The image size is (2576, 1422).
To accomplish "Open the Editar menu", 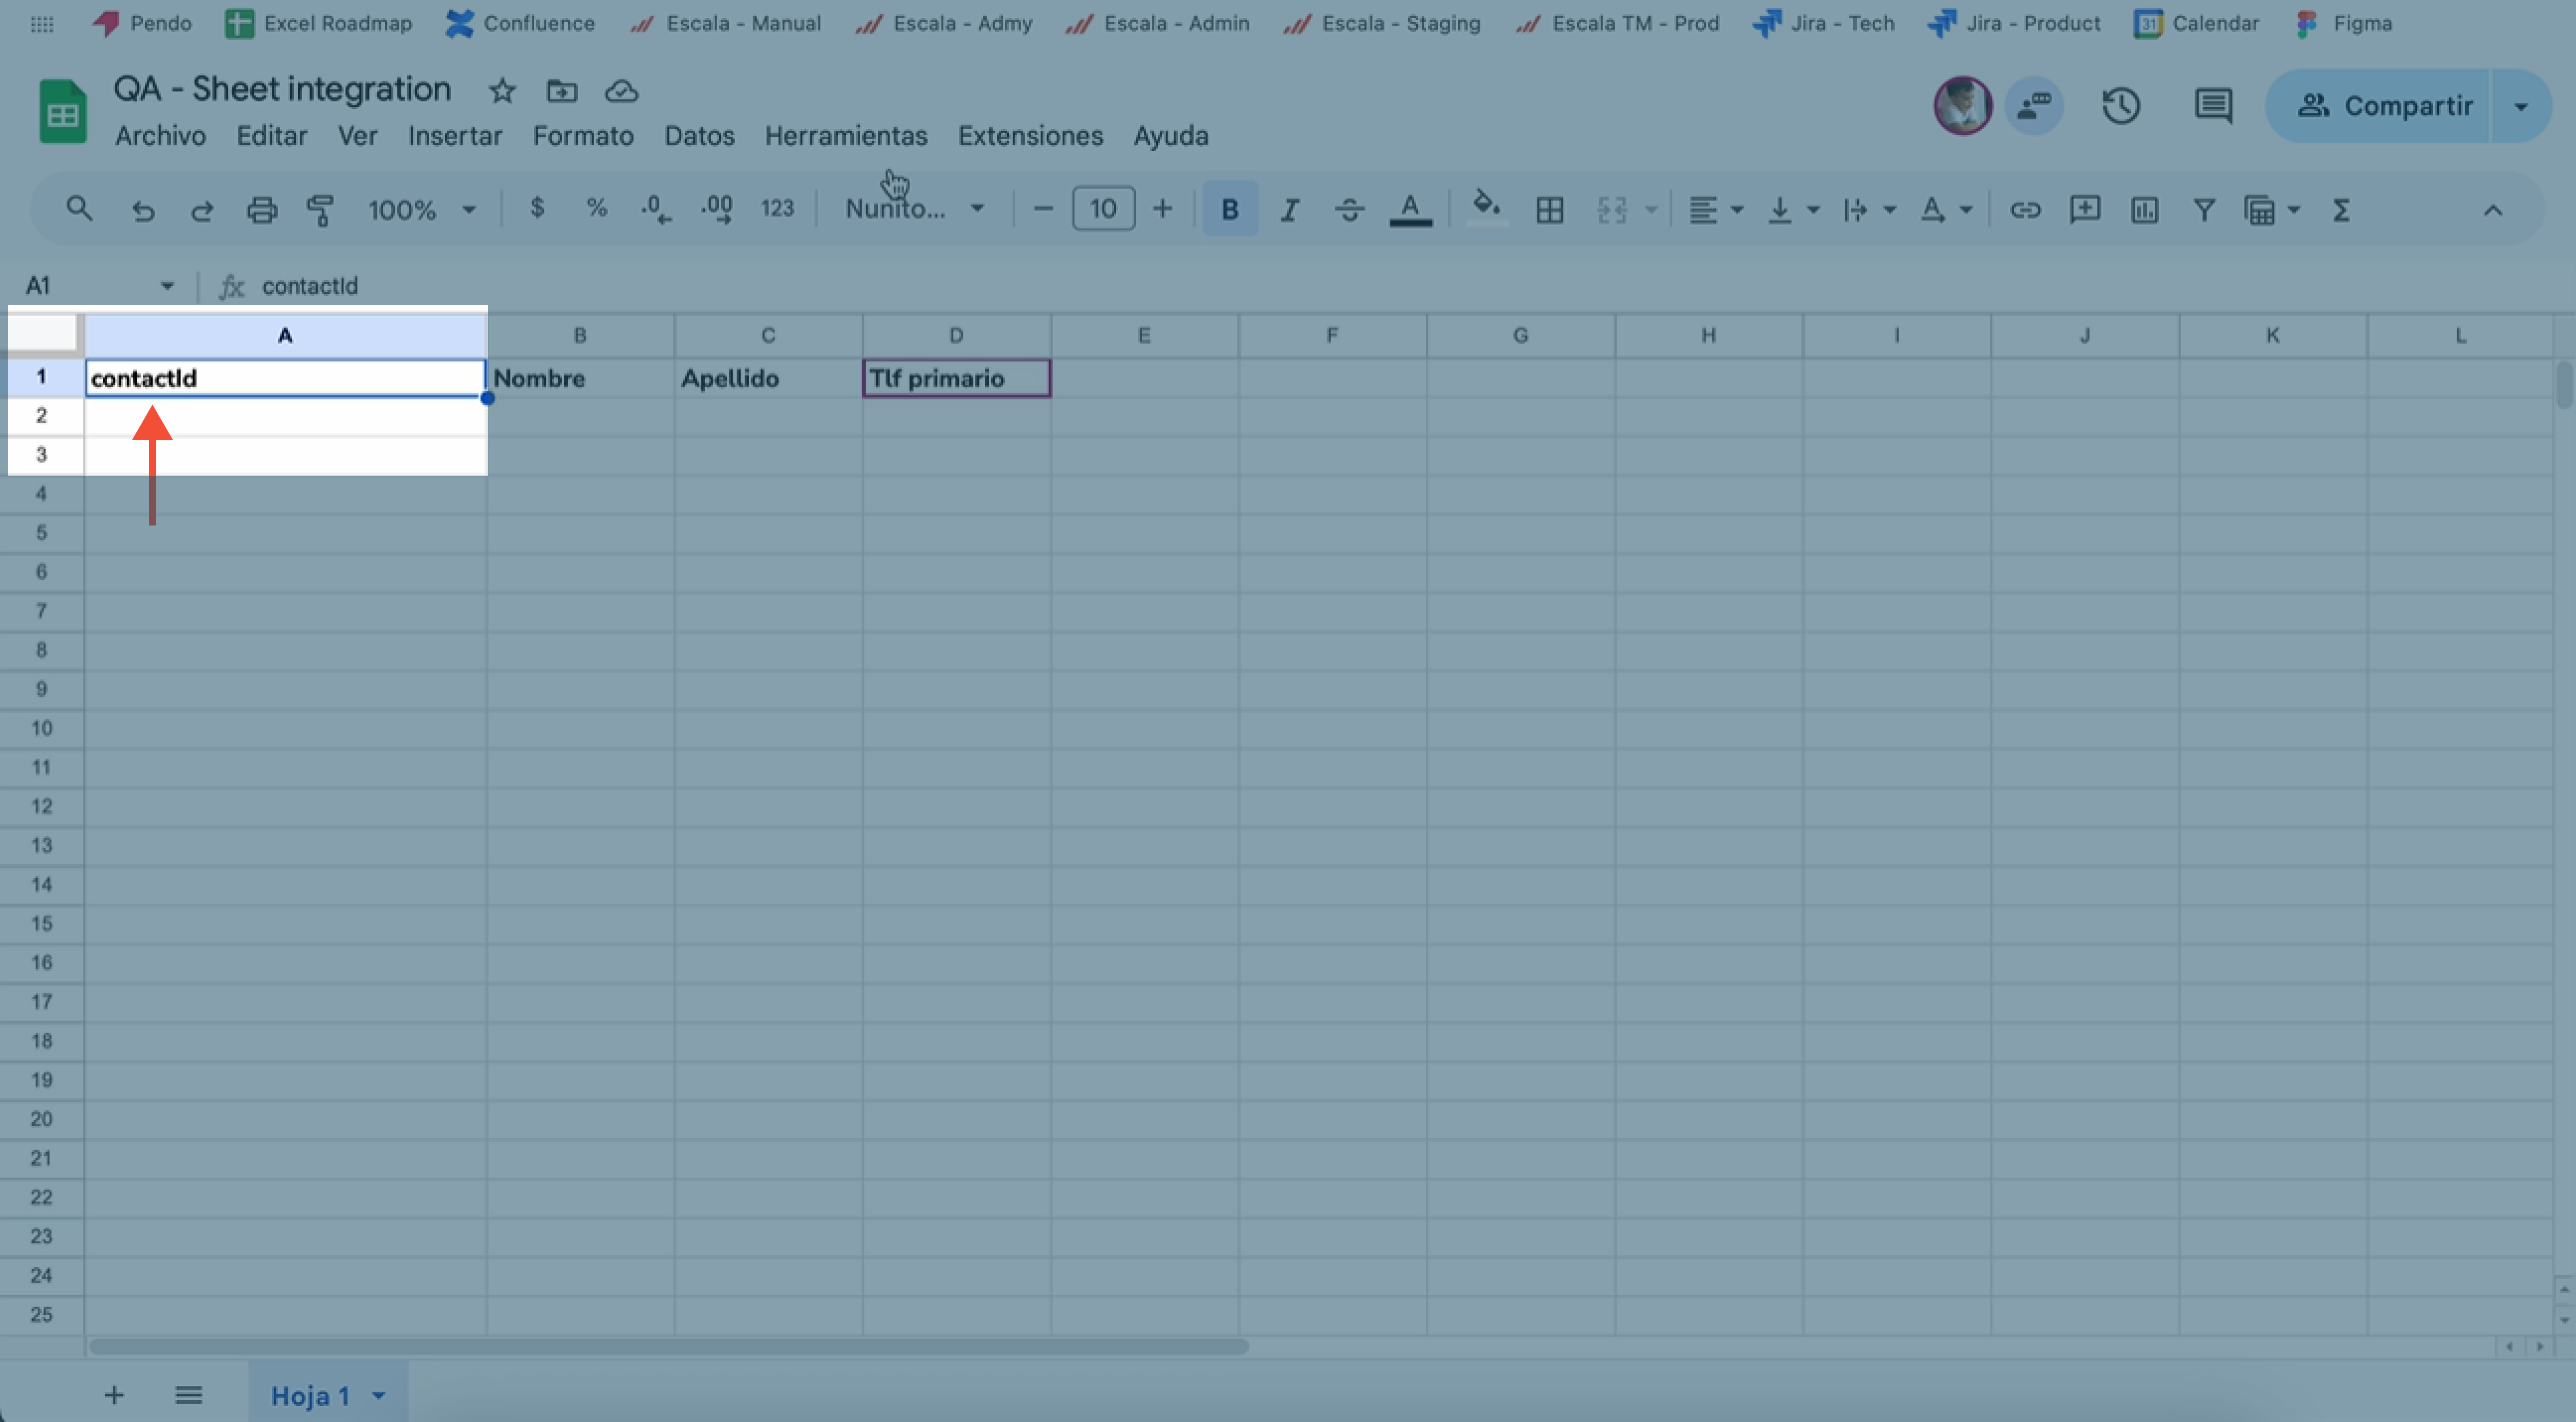I will pyautogui.click(x=272, y=136).
